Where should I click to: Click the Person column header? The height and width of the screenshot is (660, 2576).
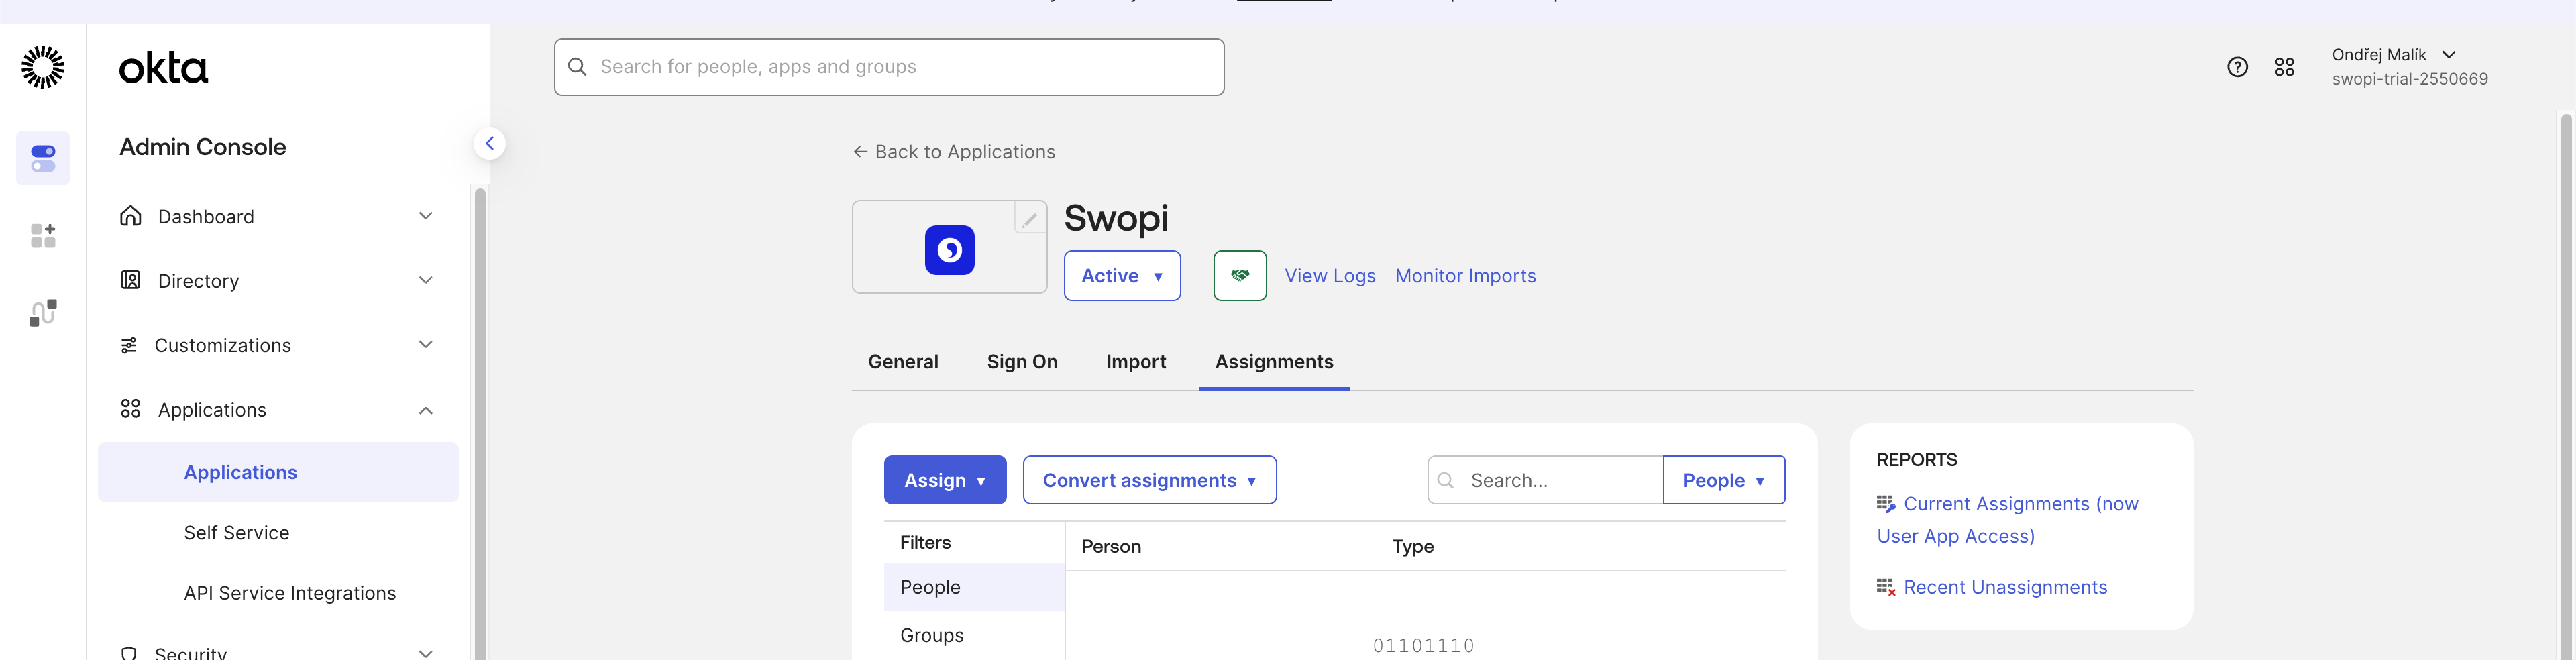[1111, 546]
